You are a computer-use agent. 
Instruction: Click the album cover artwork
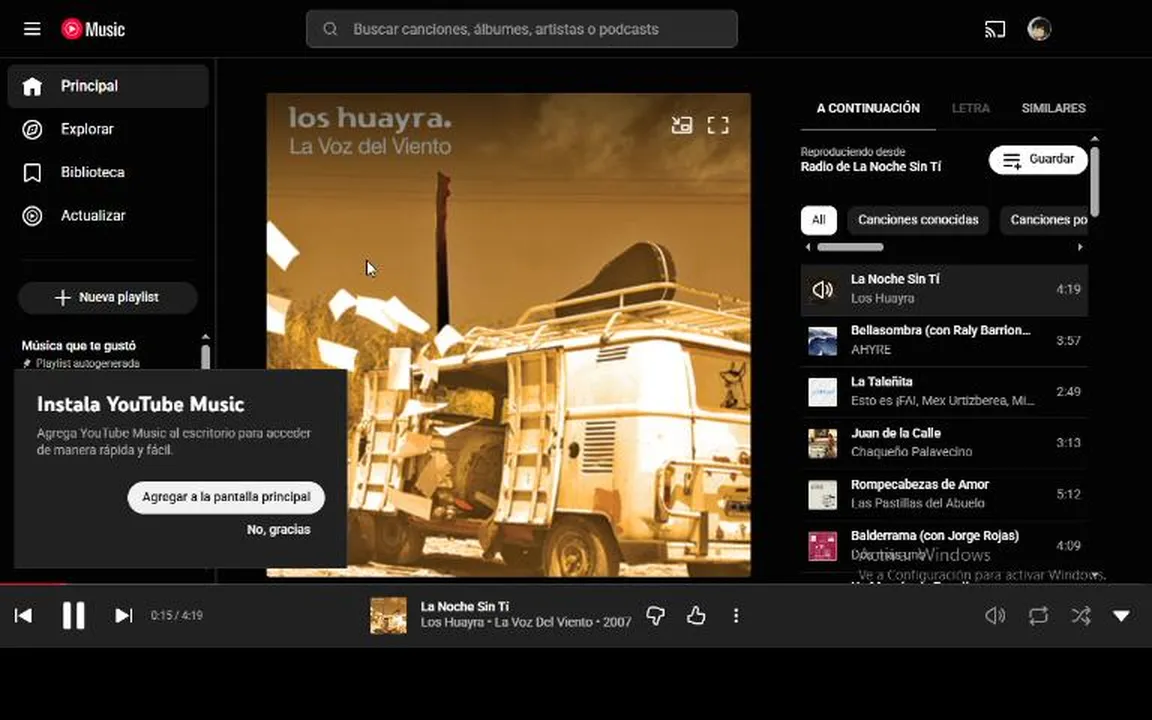click(x=508, y=335)
